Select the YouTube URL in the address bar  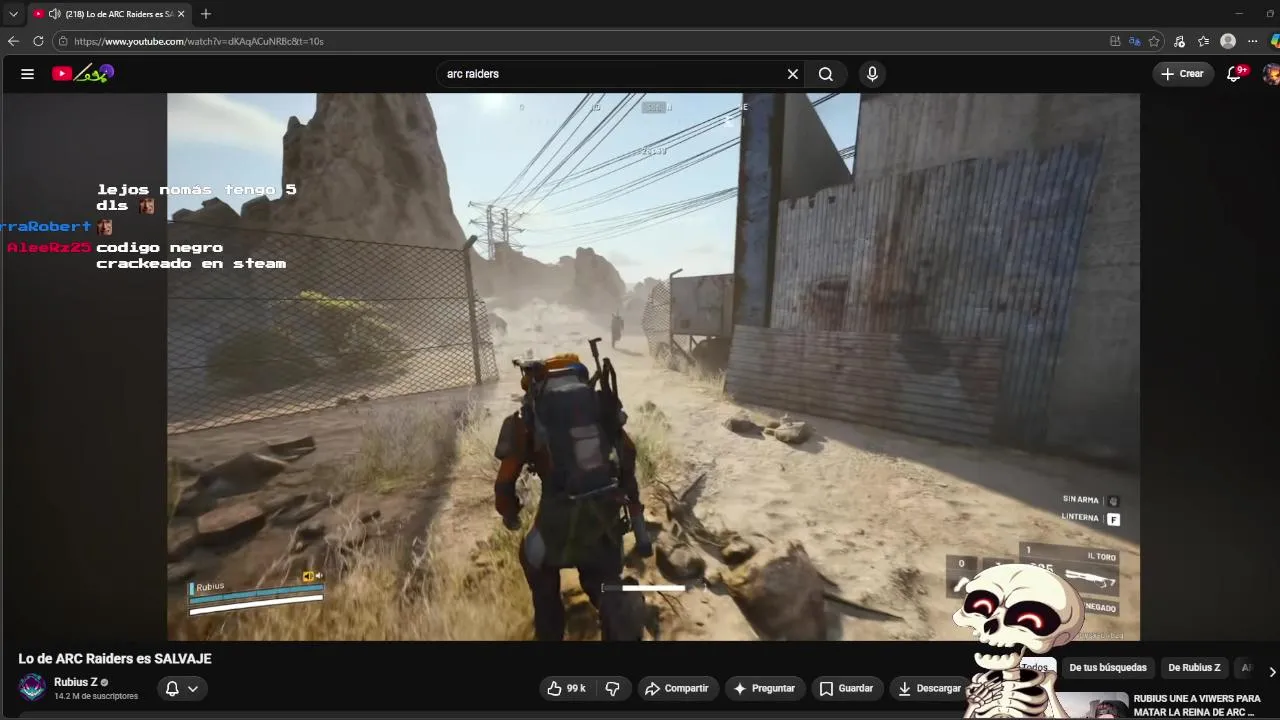coord(199,41)
